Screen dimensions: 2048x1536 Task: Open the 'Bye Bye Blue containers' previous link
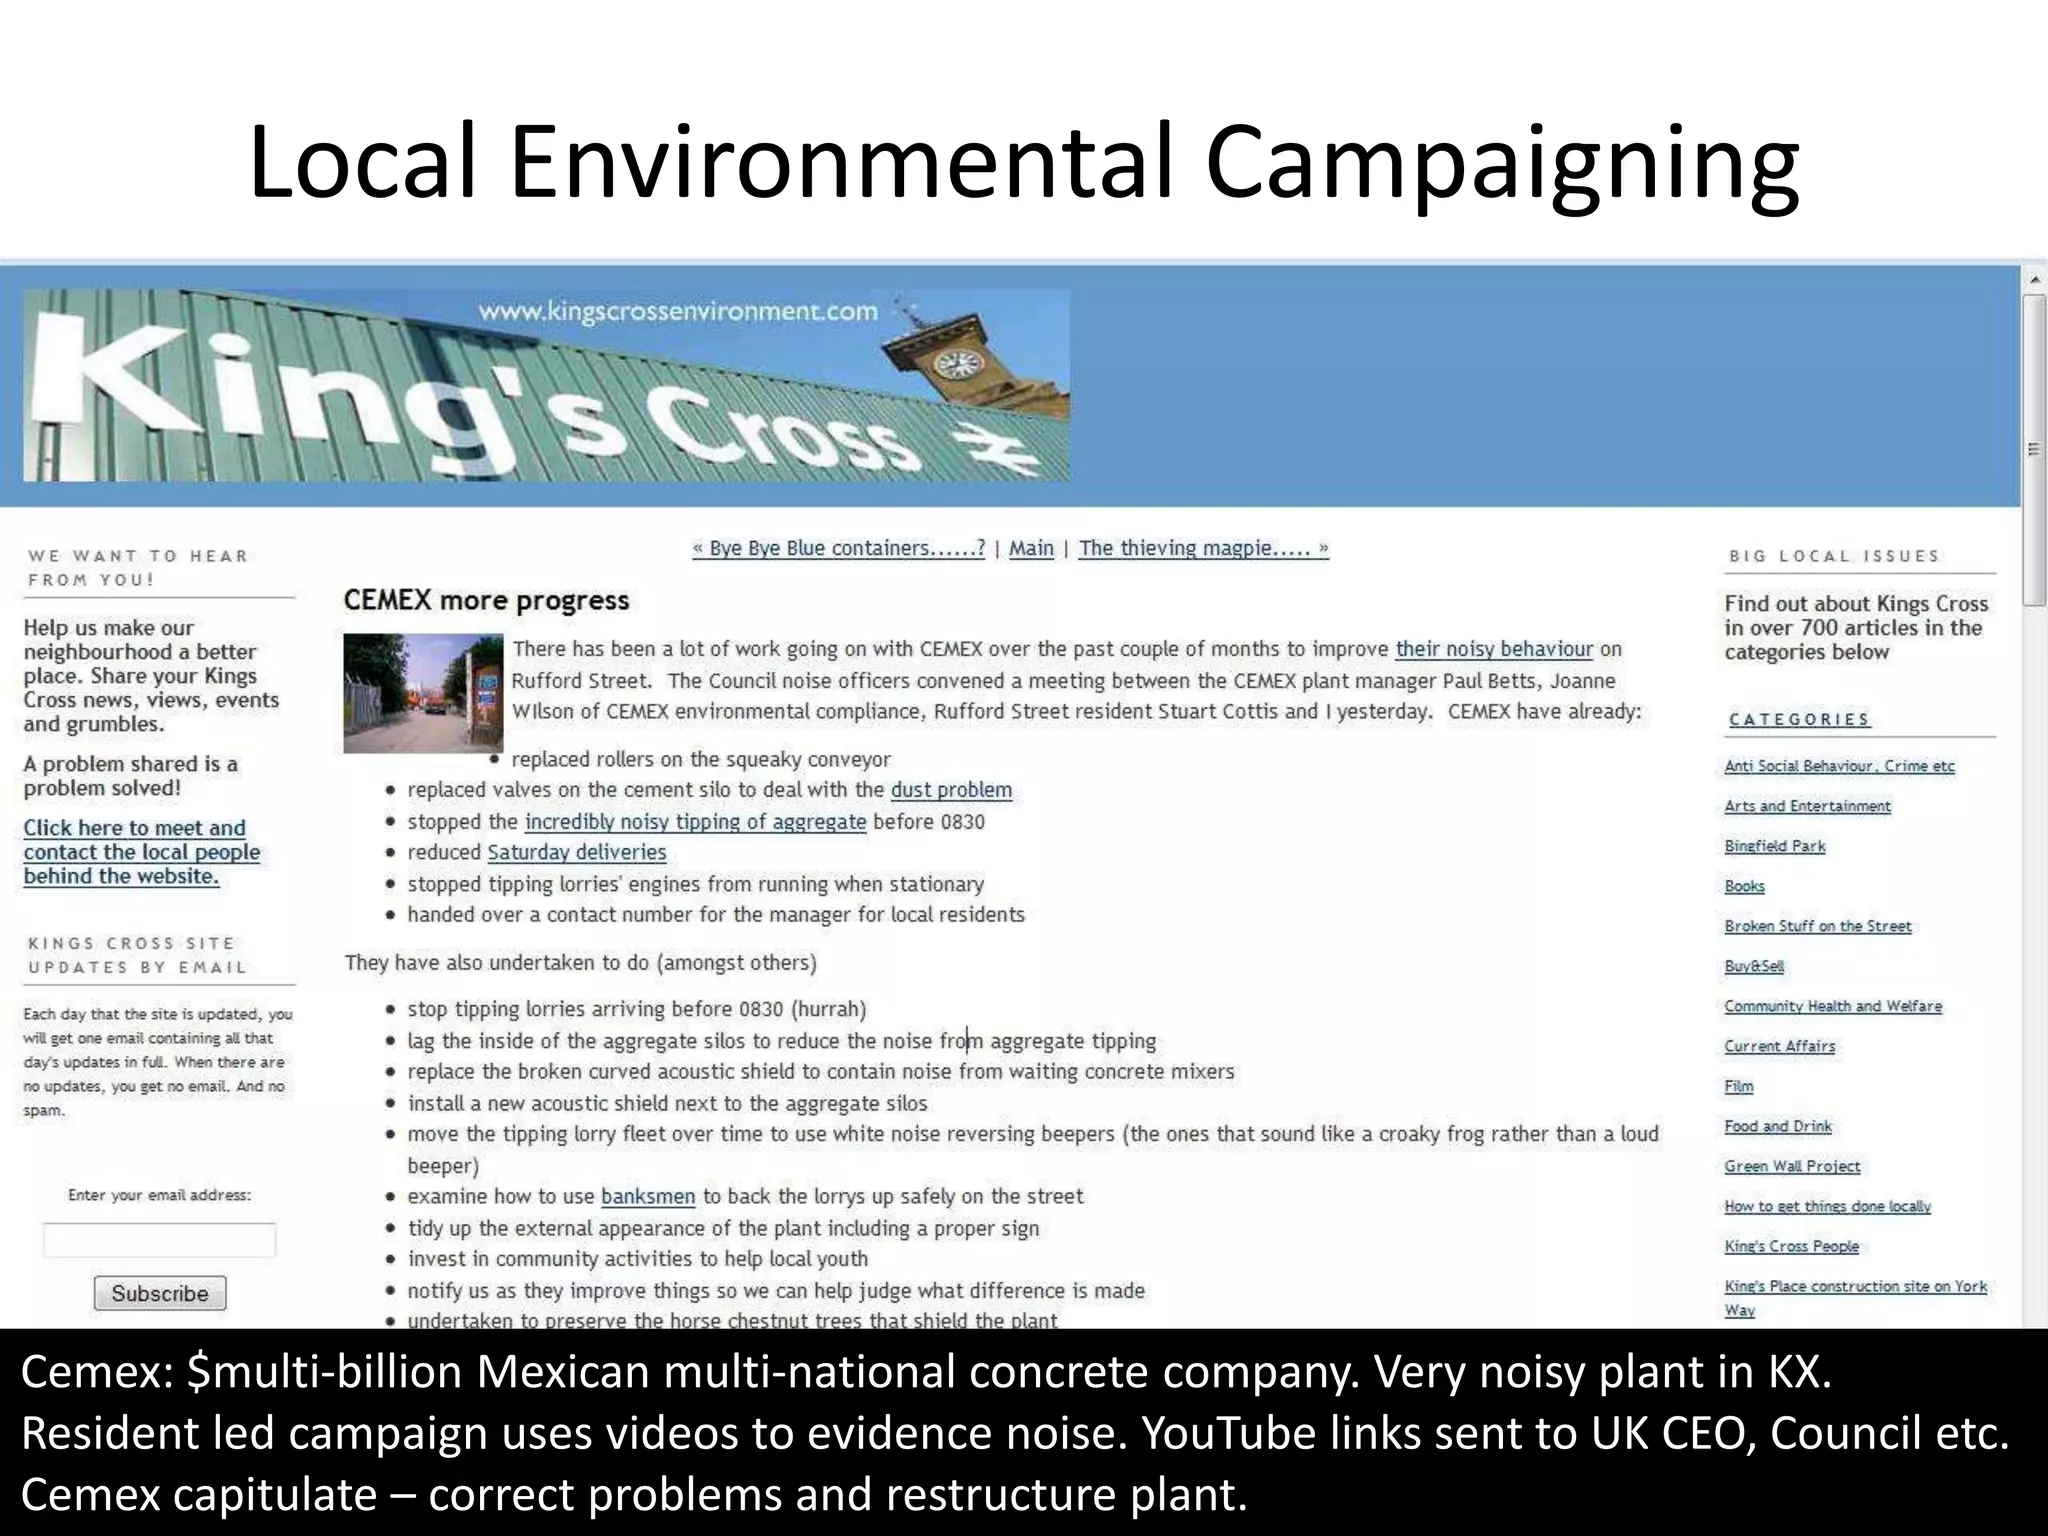click(x=838, y=548)
